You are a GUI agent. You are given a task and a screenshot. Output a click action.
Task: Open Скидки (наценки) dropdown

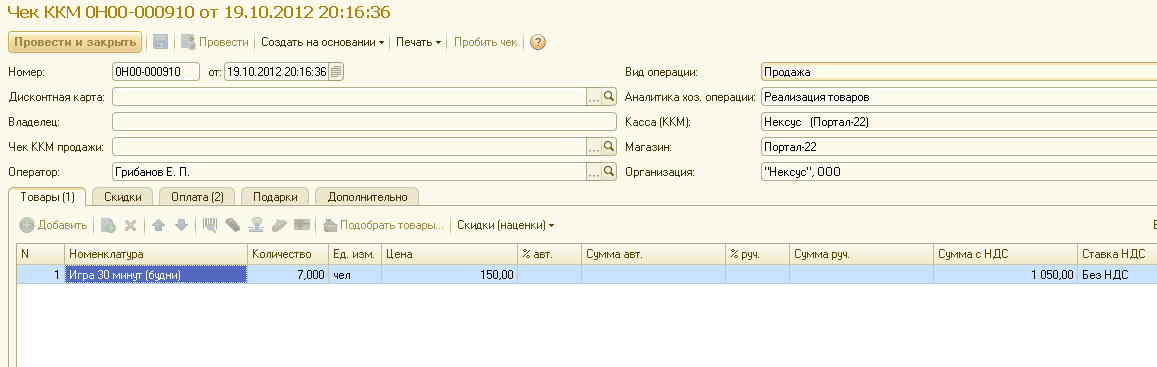[x=505, y=225]
